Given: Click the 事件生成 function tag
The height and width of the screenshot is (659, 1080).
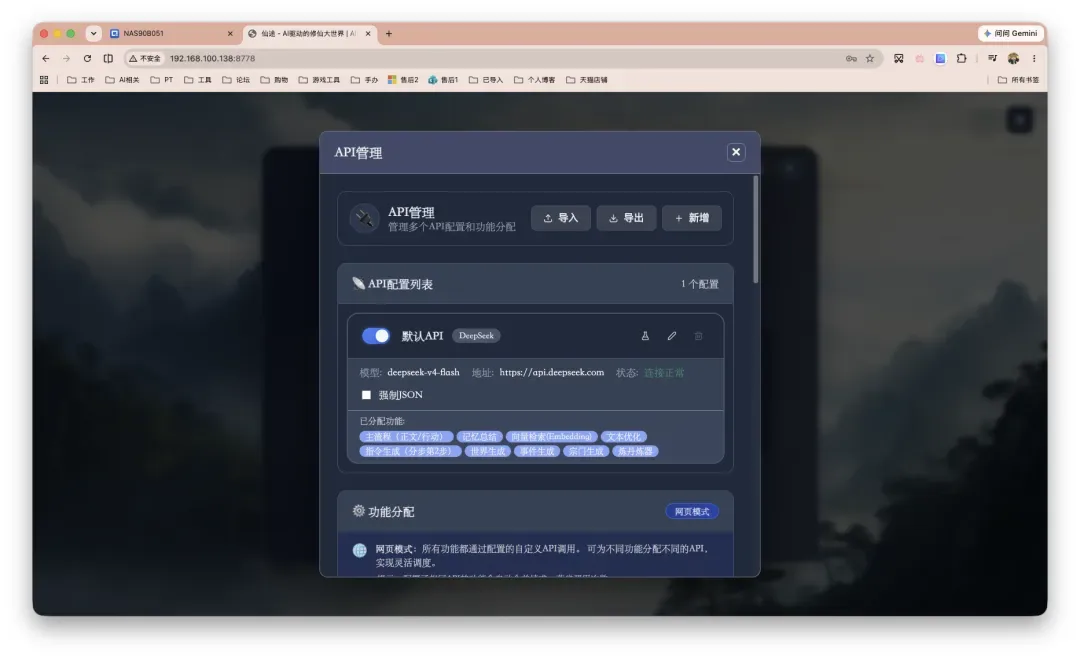Looking at the screenshot, I should [537, 452].
